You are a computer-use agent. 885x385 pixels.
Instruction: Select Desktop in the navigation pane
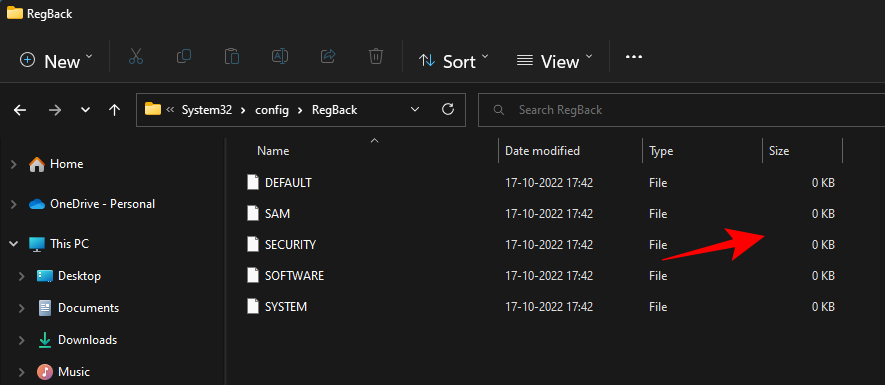click(80, 276)
